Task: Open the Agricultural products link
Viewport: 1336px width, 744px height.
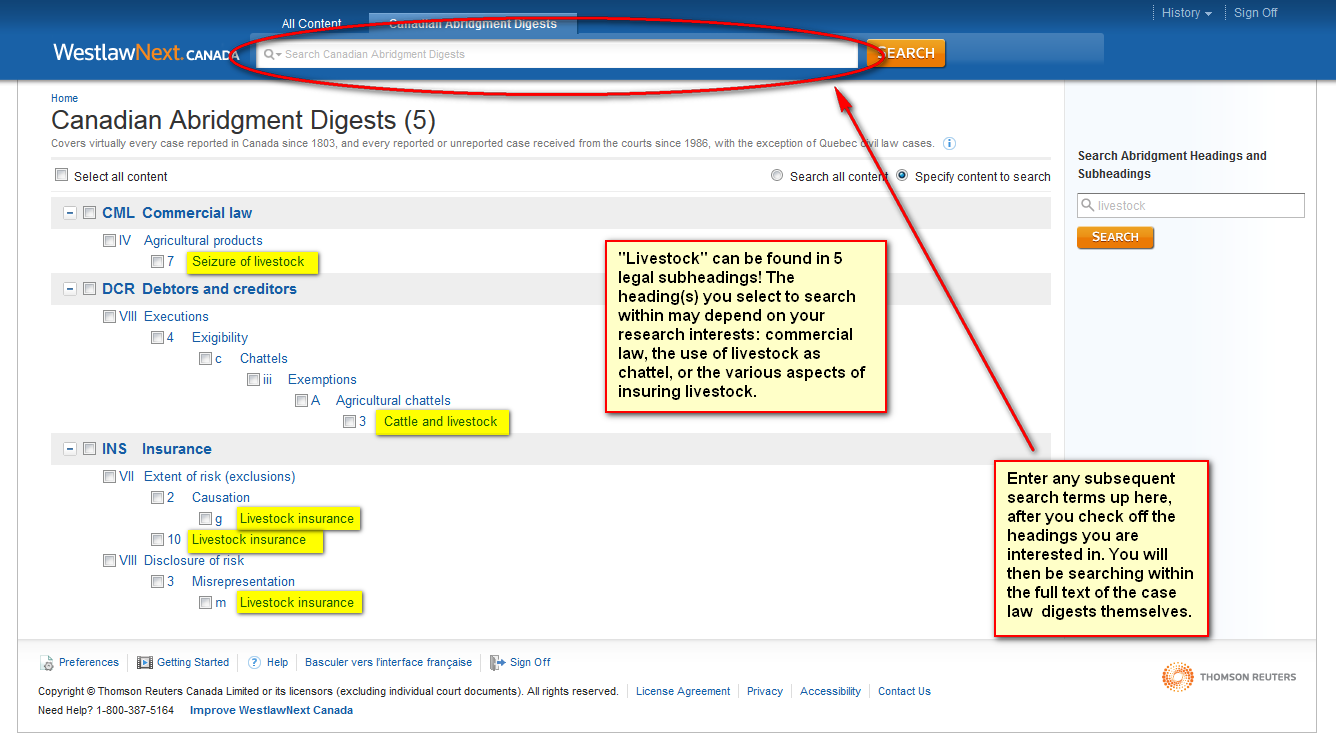Action: [x=203, y=240]
